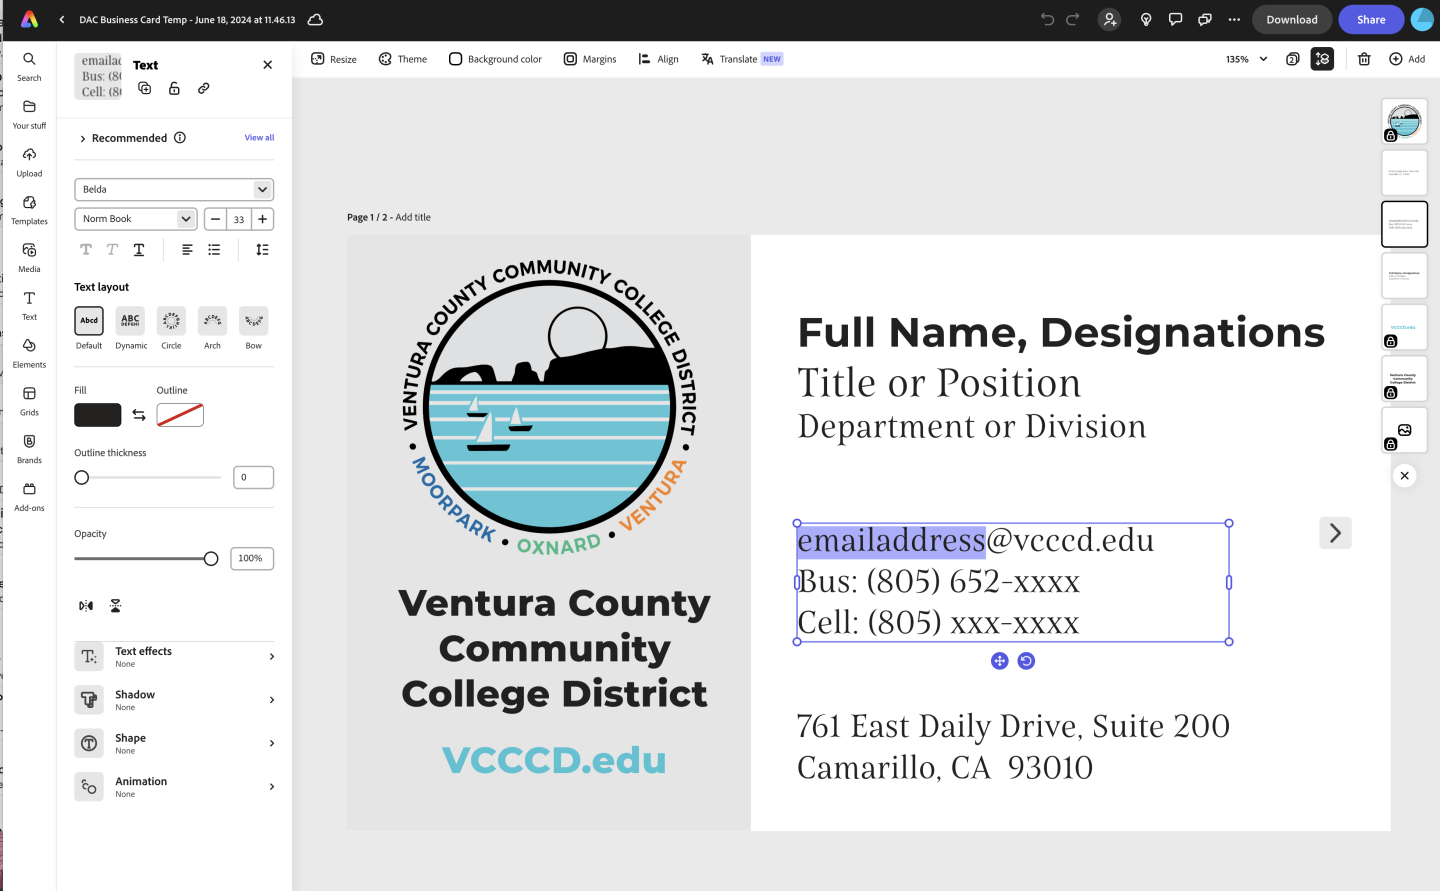
Task: Open the Media panel in the sidebar
Action: 29,256
